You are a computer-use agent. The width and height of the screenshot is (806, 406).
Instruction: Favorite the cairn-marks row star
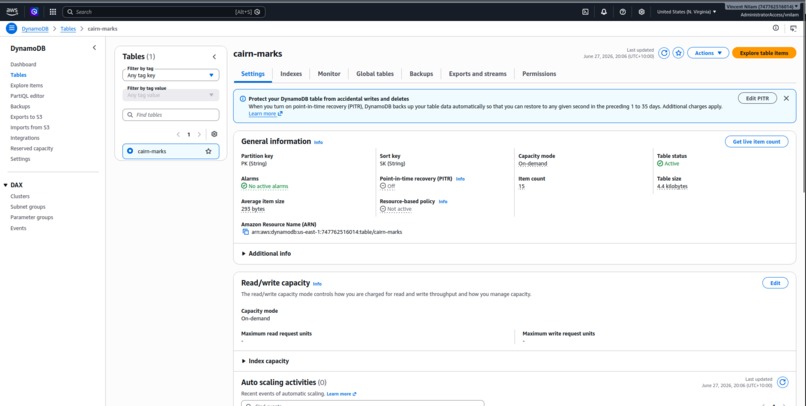tap(208, 151)
